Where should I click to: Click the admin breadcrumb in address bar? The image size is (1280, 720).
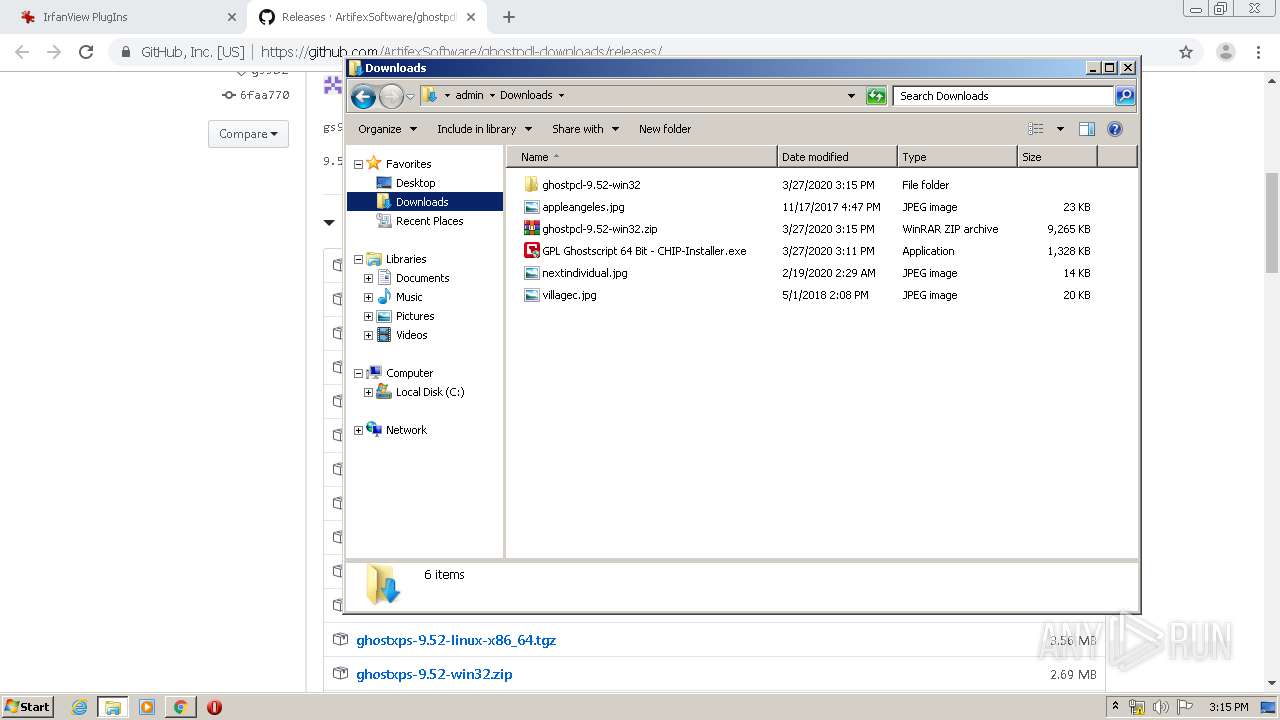[469, 96]
